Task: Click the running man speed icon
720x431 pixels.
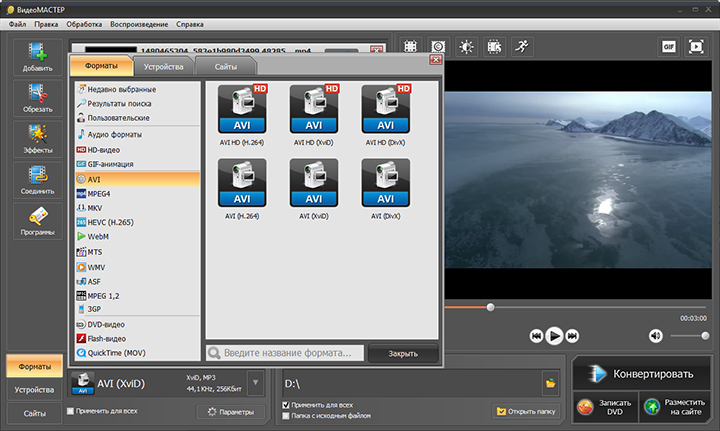Action: 522,46
